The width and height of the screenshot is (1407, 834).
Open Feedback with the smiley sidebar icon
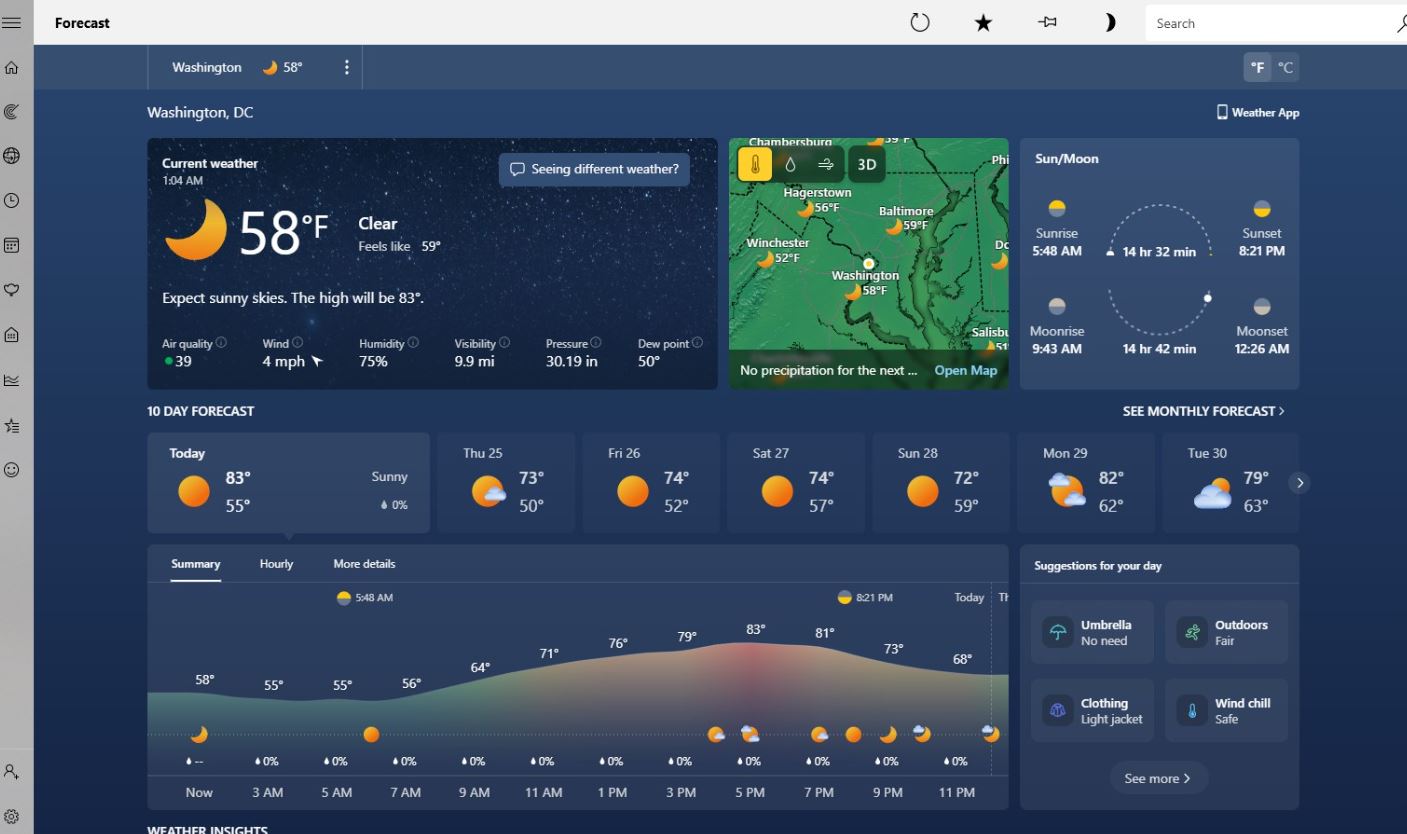tap(13, 470)
